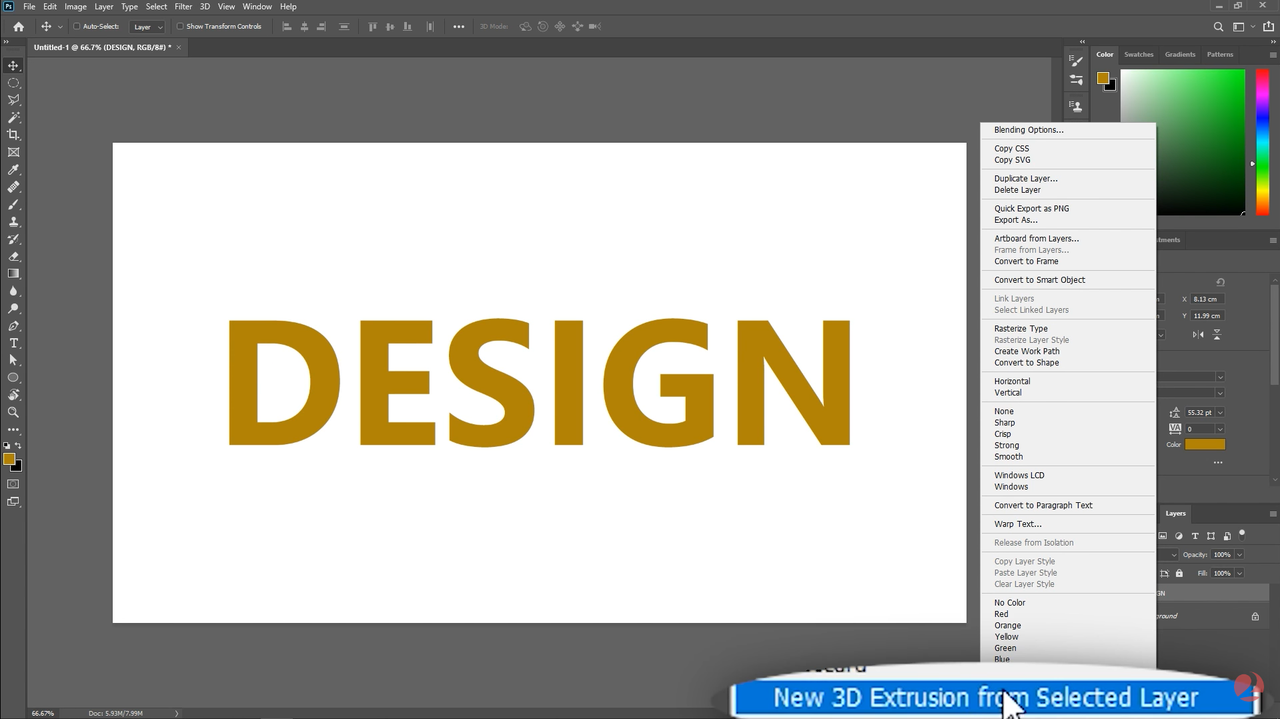This screenshot has width=1280, height=719.
Task: Switch to the Swatches tab
Action: click(x=1138, y=55)
